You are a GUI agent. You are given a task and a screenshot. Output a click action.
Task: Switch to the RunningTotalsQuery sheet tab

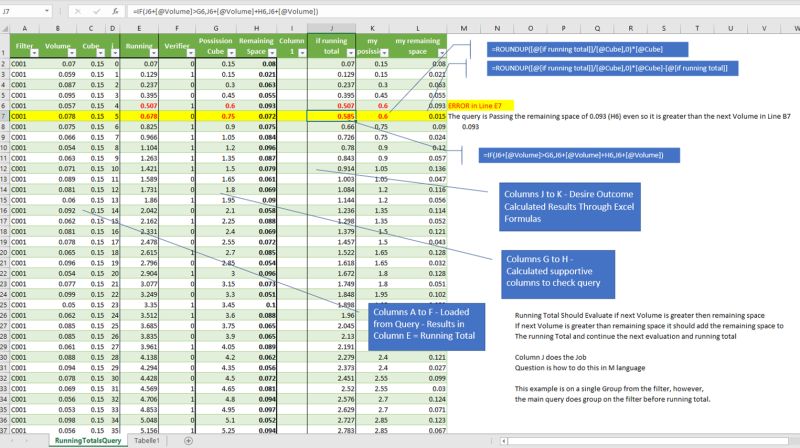pos(88,441)
